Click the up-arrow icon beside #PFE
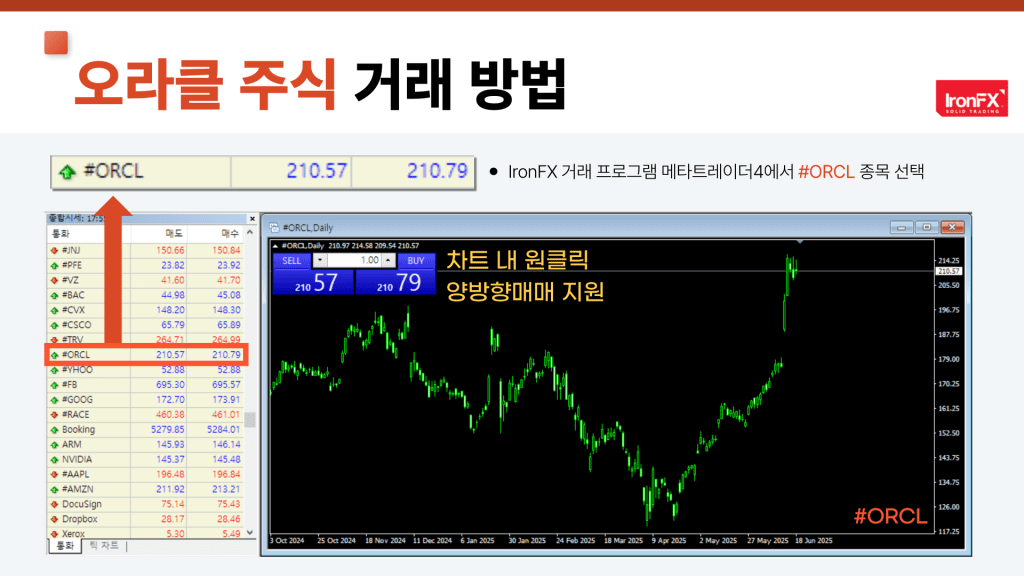The width and height of the screenshot is (1024, 576). [55, 266]
